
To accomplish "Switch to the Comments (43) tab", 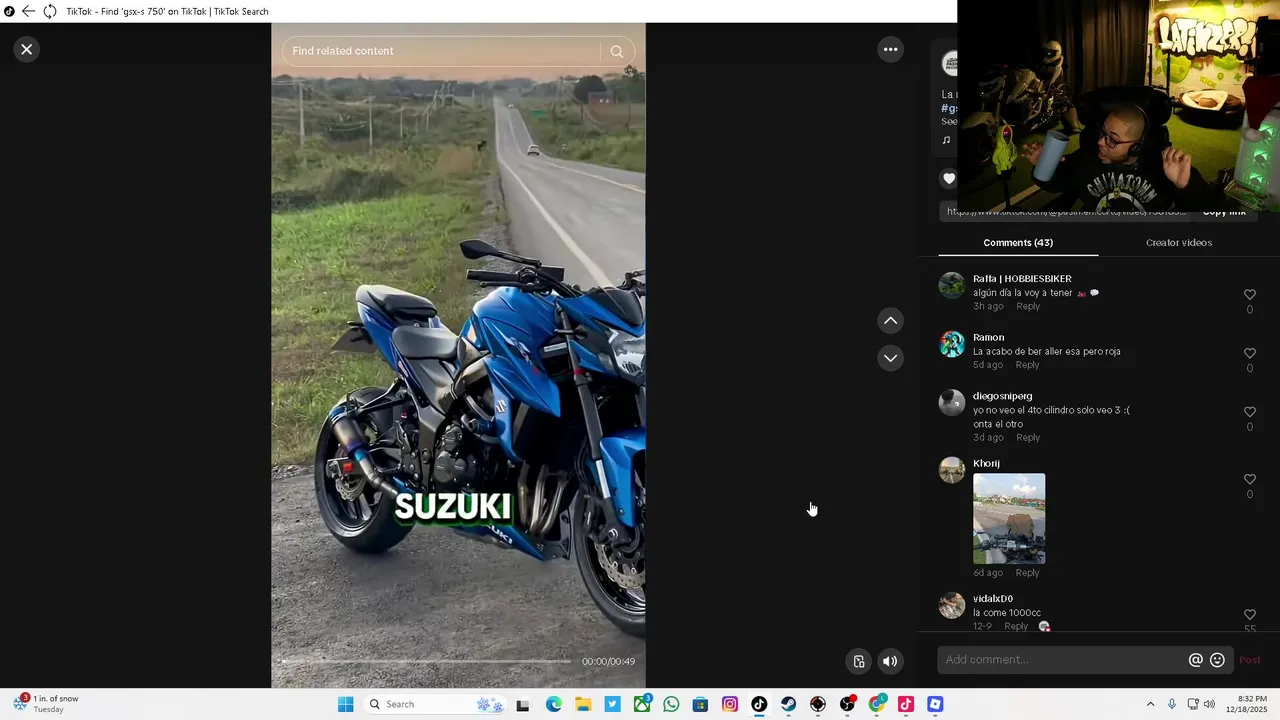I will tap(1018, 242).
